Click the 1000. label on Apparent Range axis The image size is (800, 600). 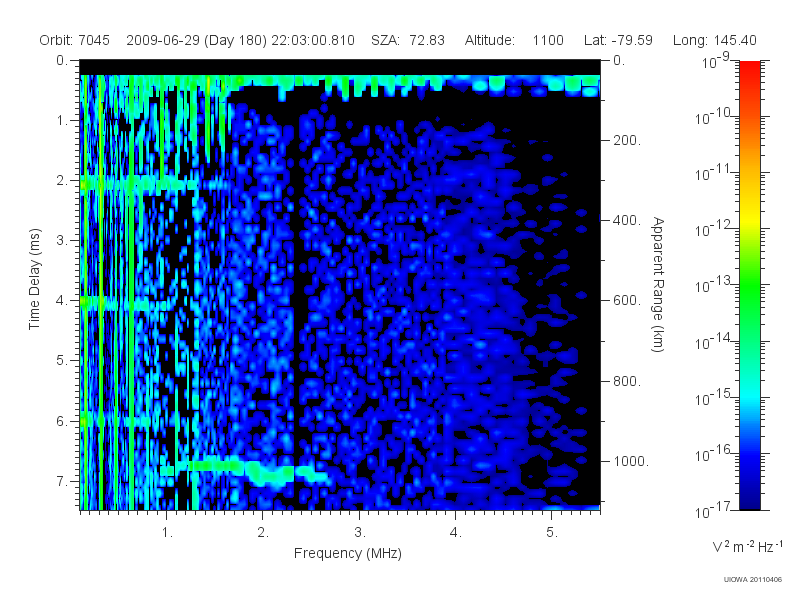[x=631, y=461]
